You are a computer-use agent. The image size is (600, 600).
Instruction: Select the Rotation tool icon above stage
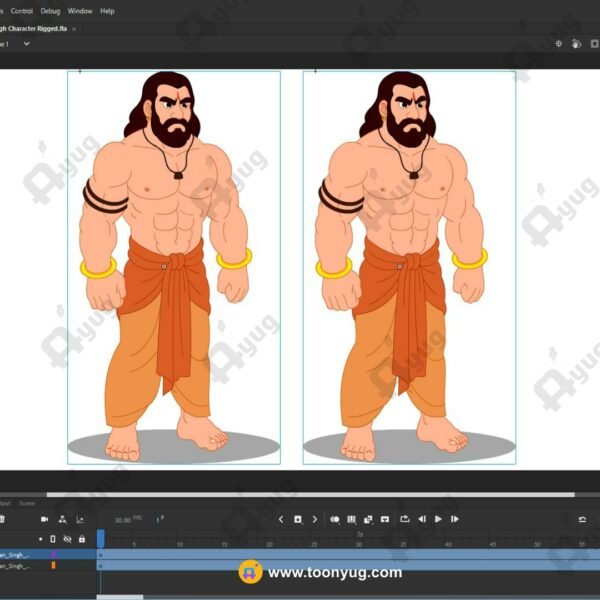576,44
